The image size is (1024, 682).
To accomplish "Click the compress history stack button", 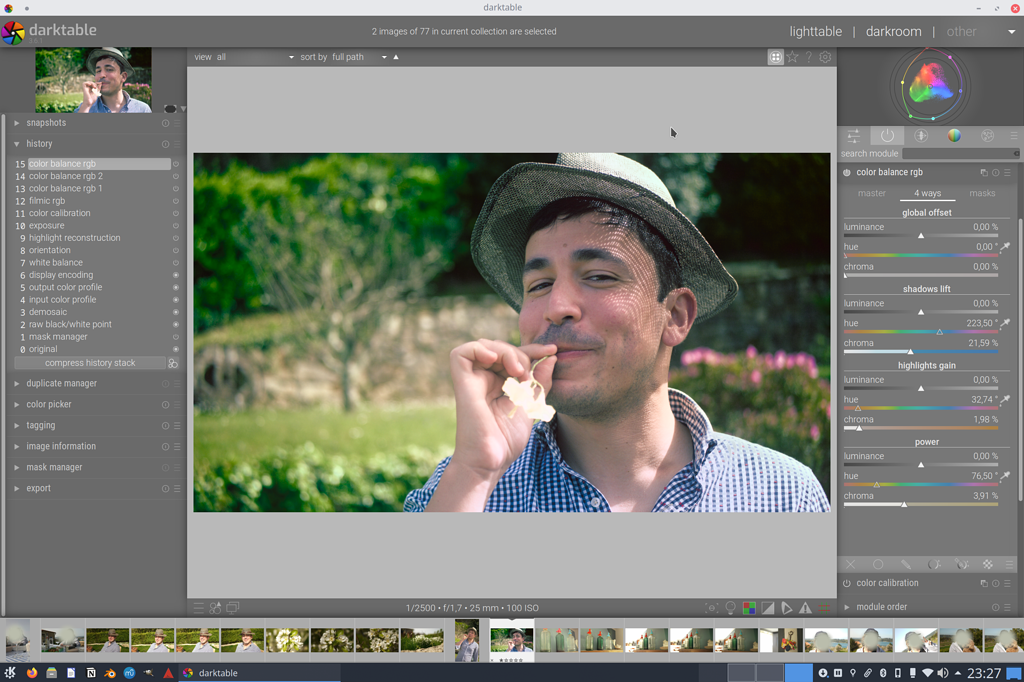I will click(x=90, y=362).
